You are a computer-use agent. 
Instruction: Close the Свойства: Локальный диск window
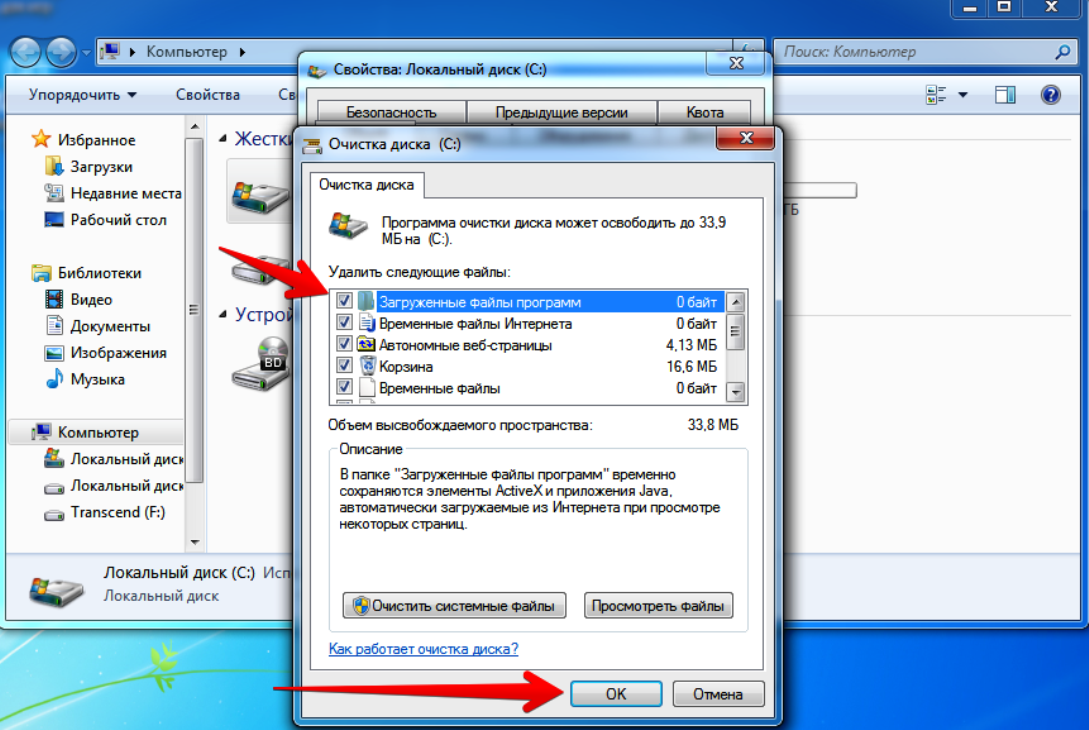tap(736, 63)
